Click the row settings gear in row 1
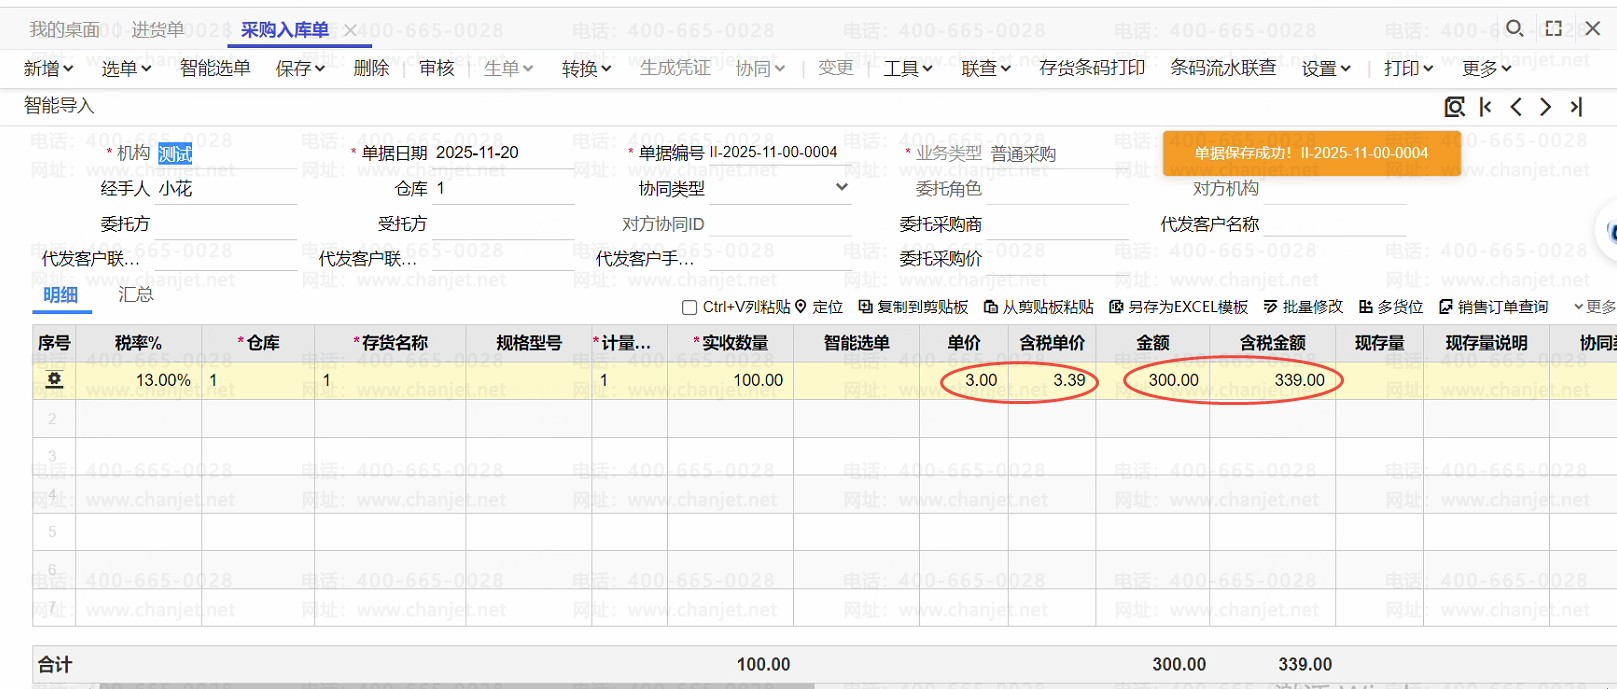 pos(54,380)
